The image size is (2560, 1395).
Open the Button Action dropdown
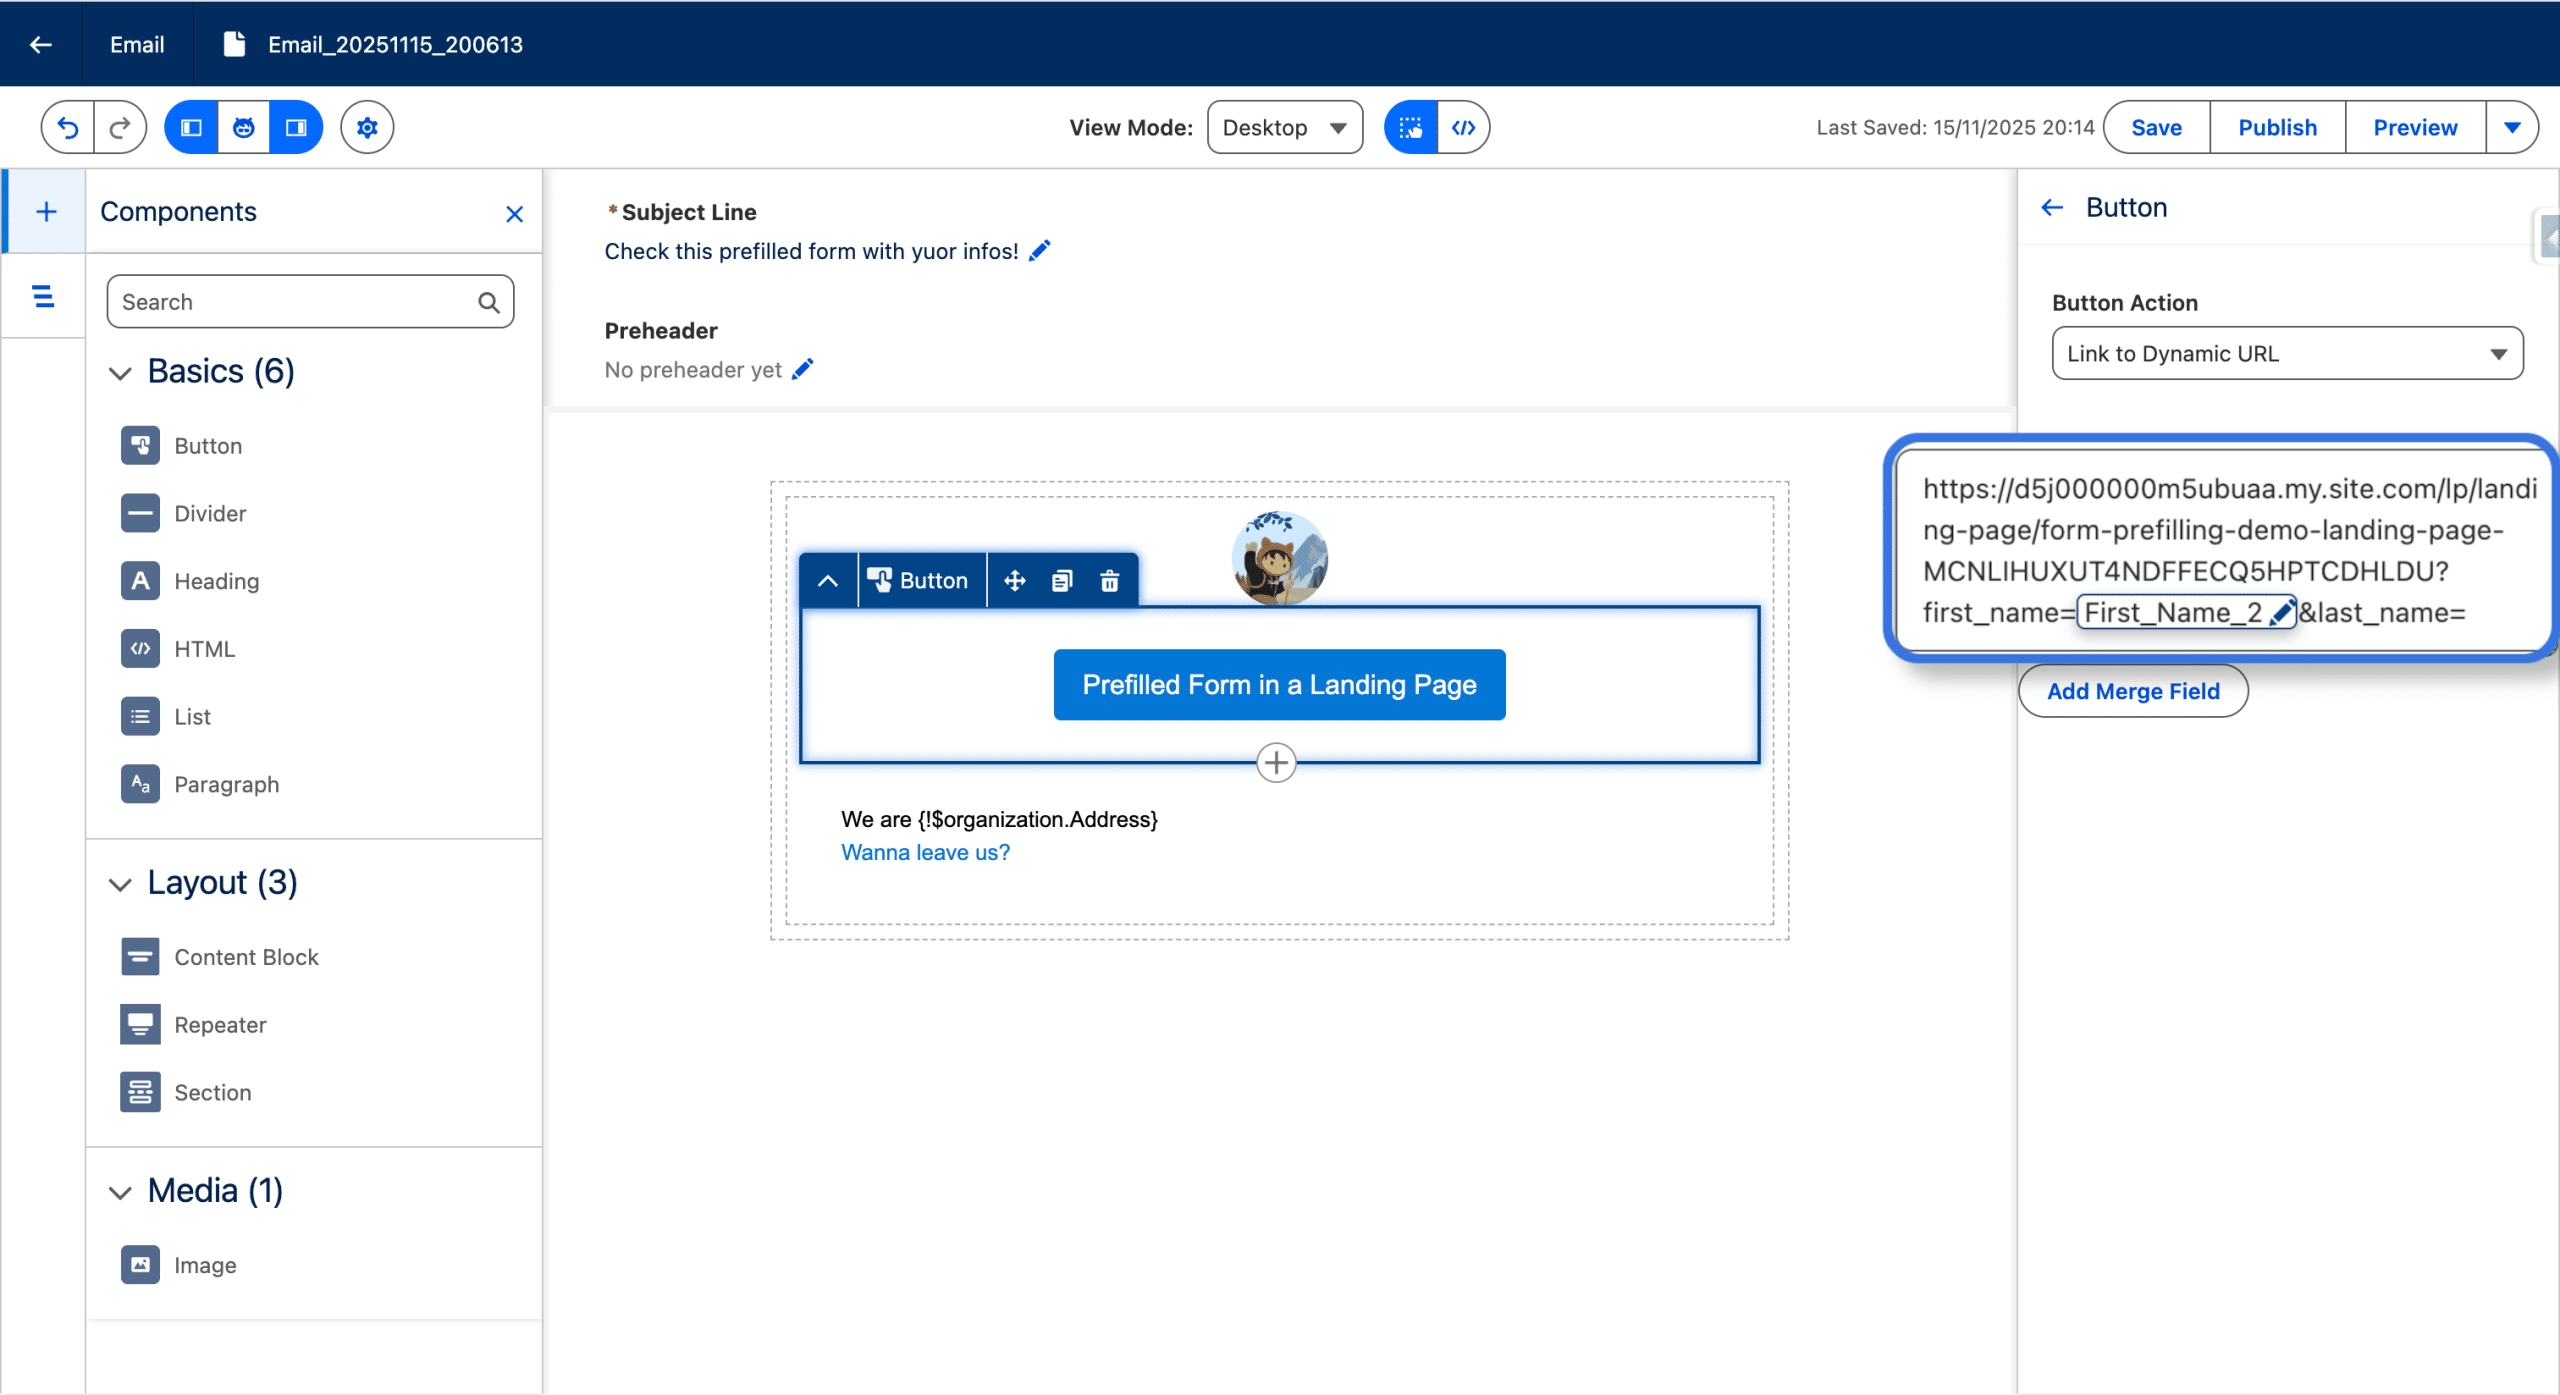tap(2286, 354)
